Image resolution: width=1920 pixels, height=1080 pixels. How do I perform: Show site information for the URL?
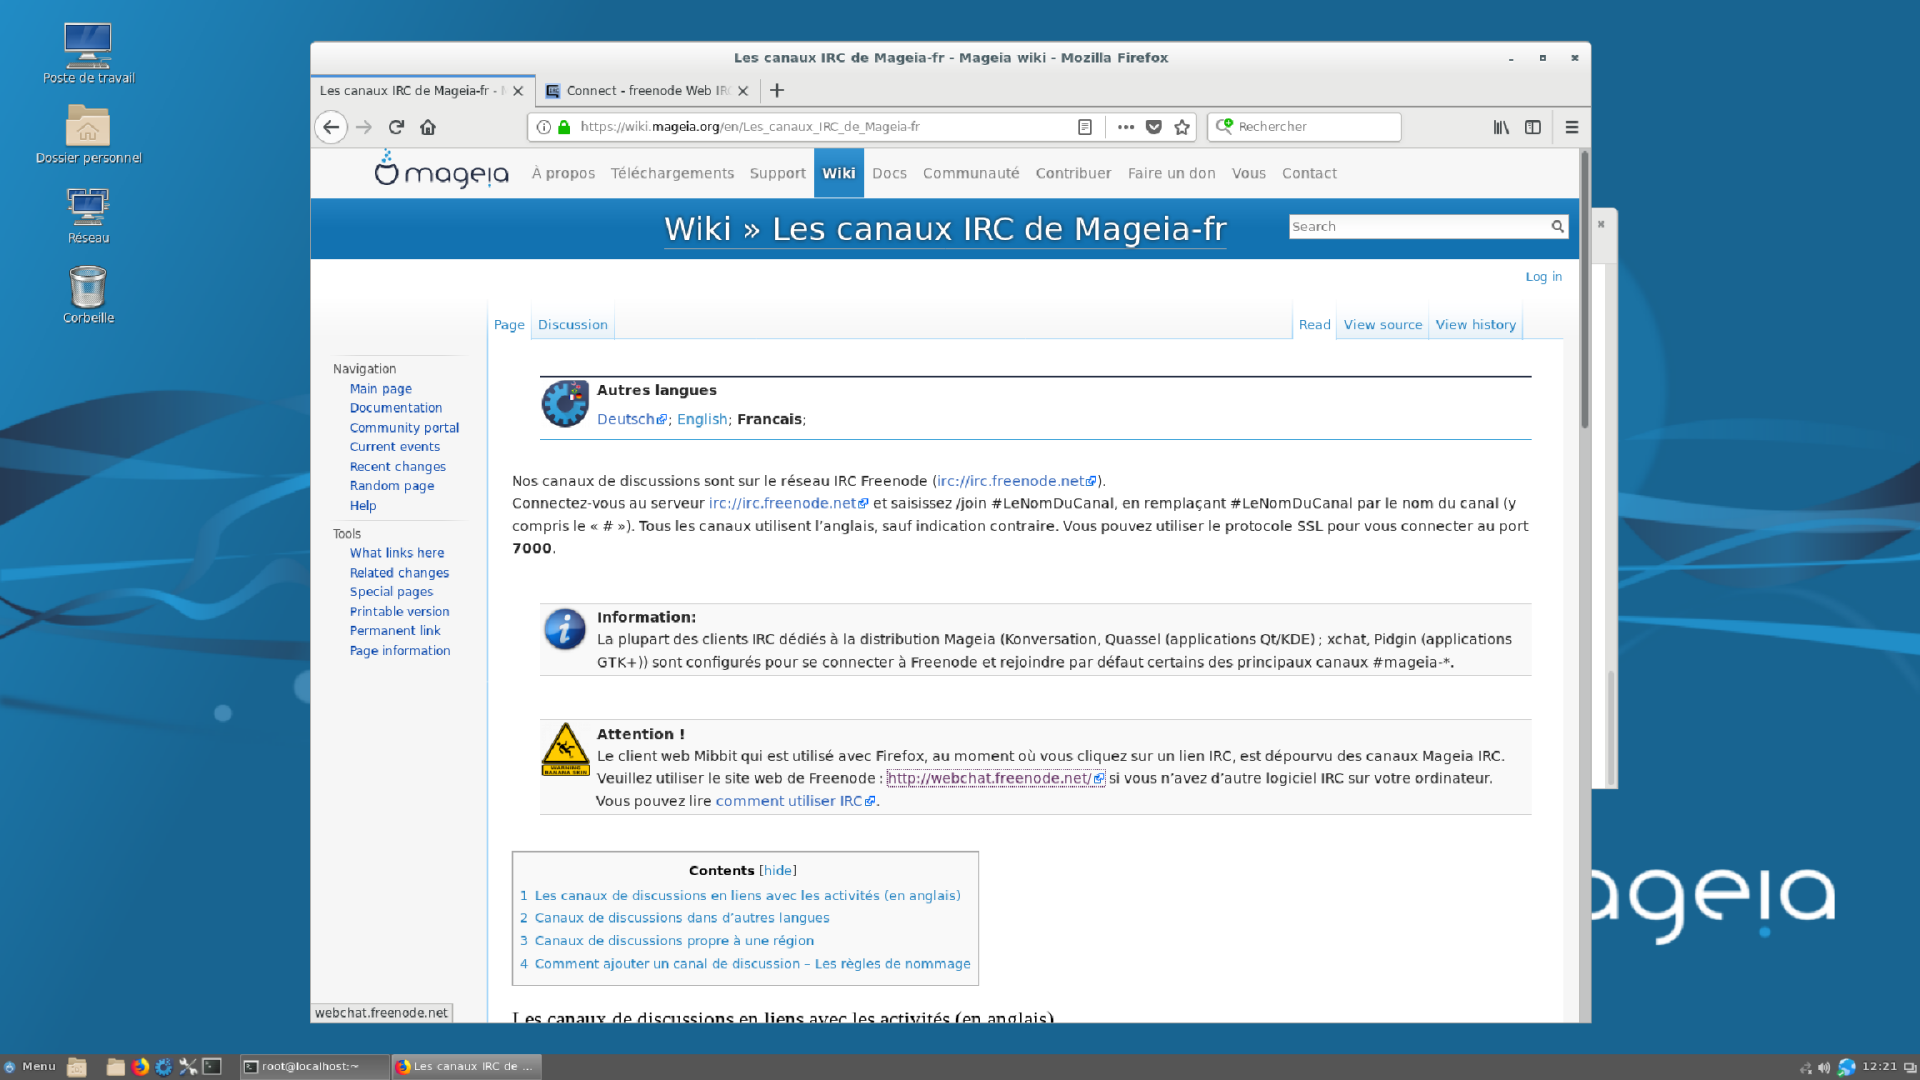click(x=544, y=127)
